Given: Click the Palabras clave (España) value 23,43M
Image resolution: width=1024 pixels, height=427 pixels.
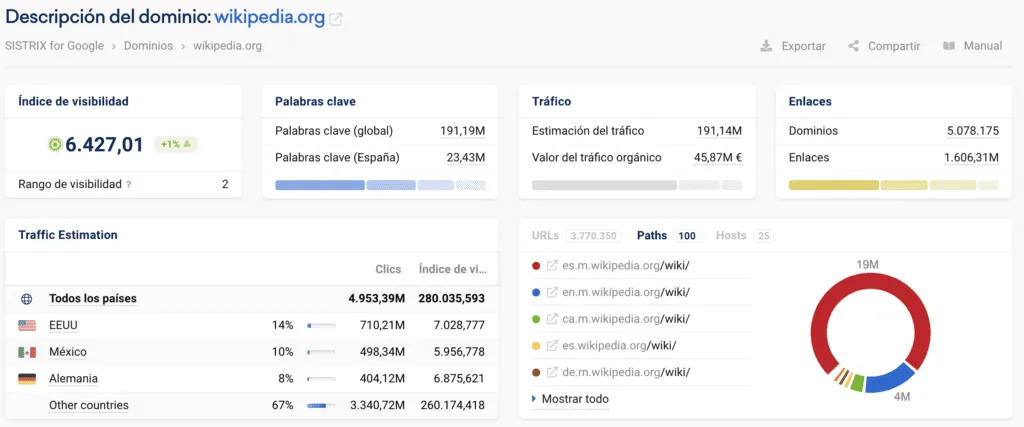Looking at the screenshot, I should pos(467,157).
